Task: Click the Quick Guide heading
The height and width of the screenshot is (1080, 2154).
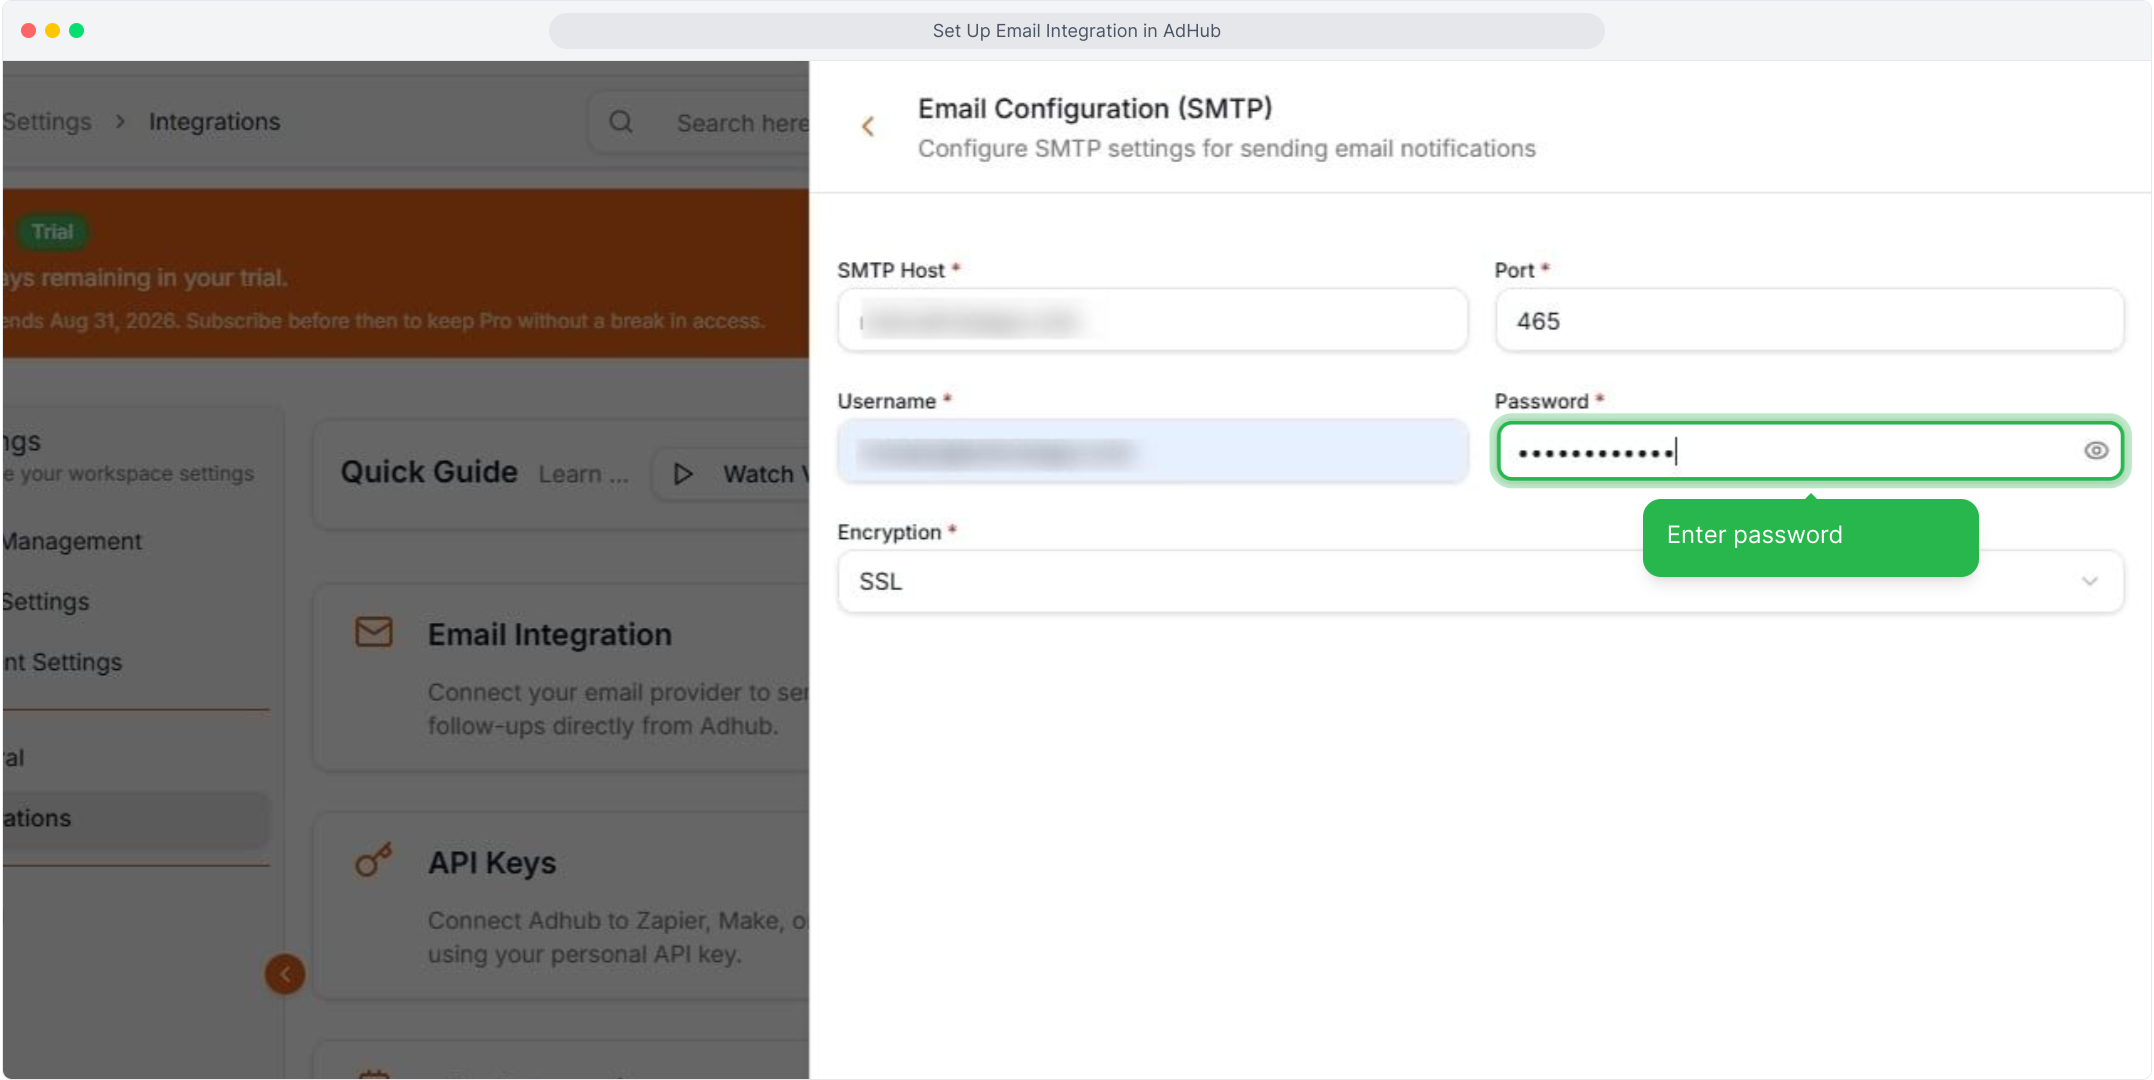Action: tap(429, 472)
